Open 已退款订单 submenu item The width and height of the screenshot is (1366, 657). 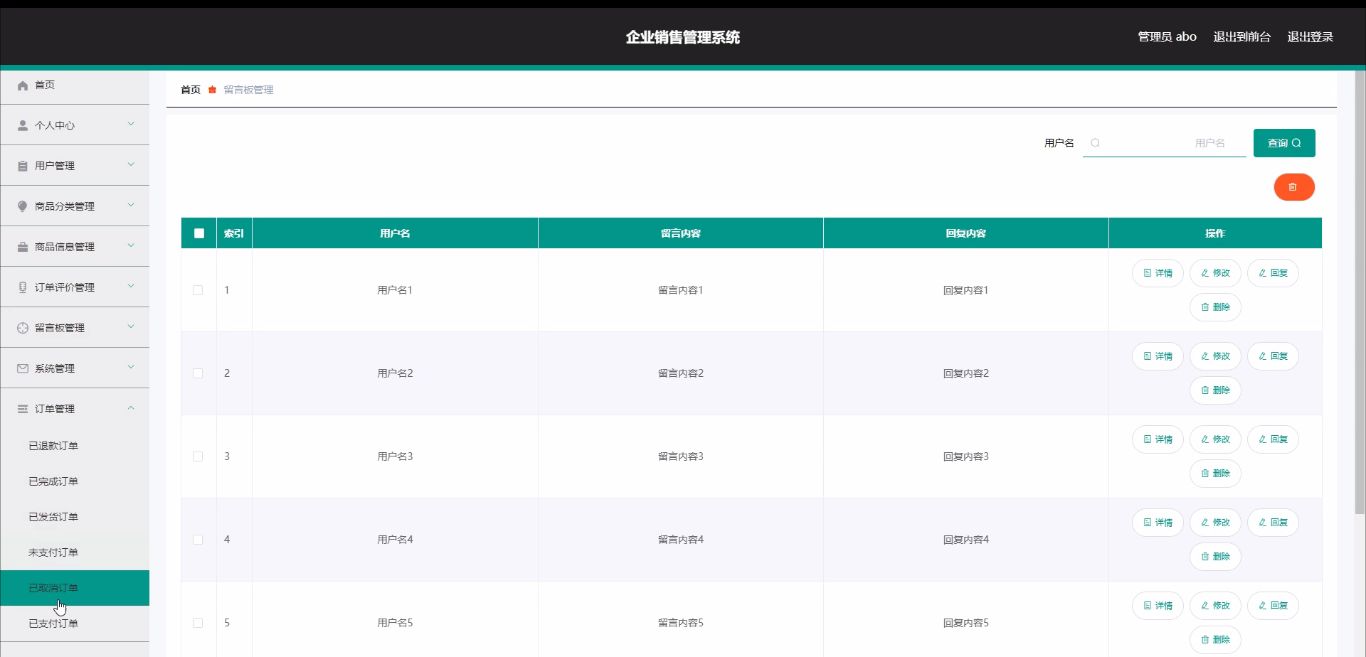(74, 446)
